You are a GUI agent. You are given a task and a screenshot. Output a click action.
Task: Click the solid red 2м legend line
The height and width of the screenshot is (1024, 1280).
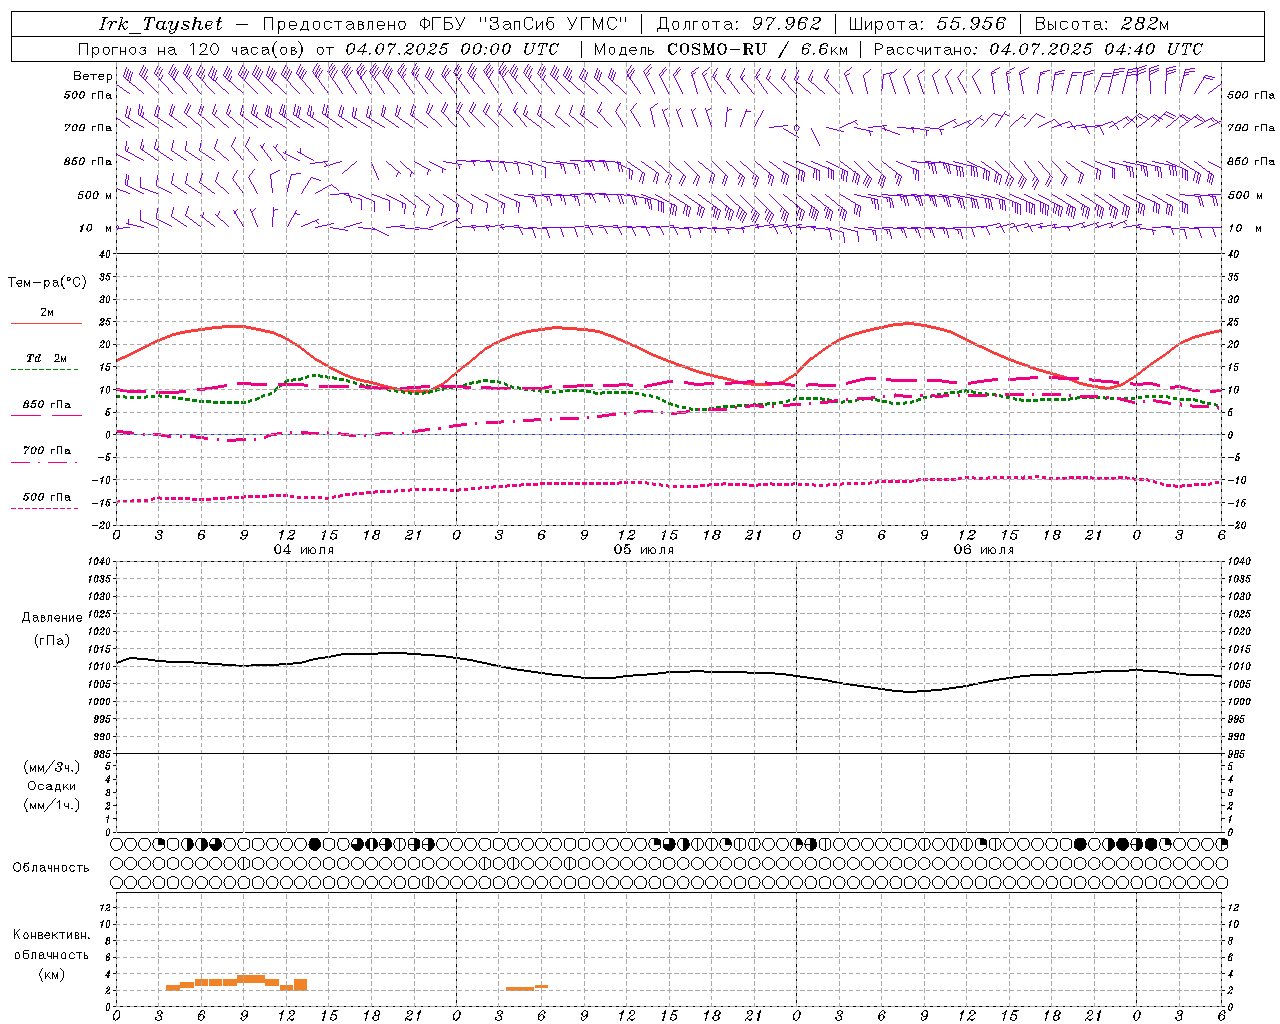click(x=46, y=323)
